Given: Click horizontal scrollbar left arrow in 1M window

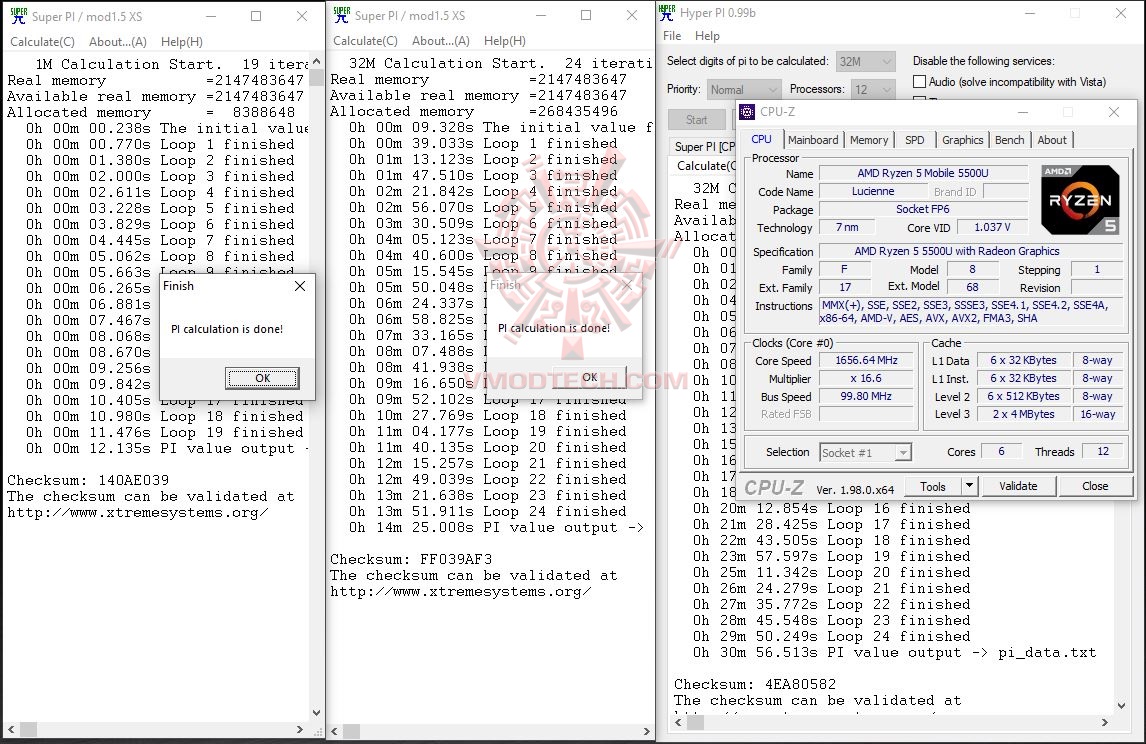Looking at the screenshot, I should click(11, 729).
